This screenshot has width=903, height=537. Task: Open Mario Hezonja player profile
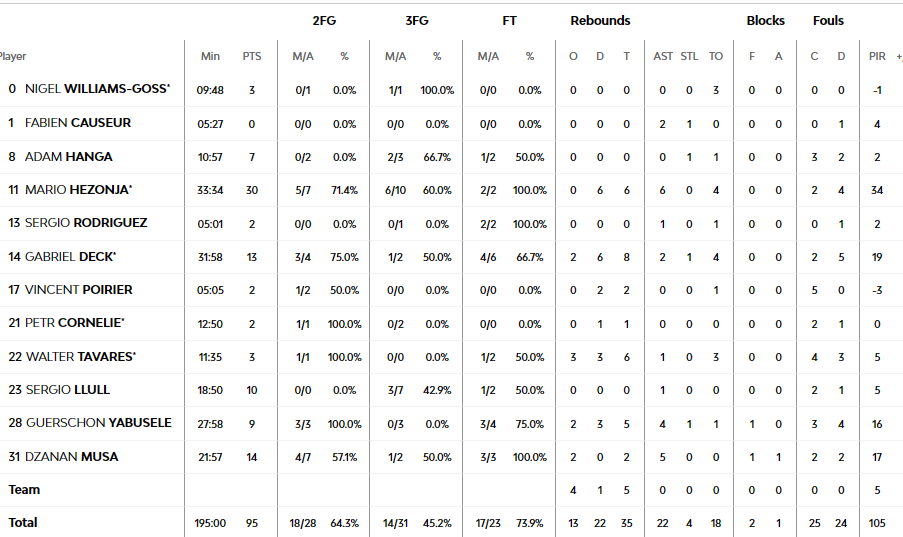(78, 190)
